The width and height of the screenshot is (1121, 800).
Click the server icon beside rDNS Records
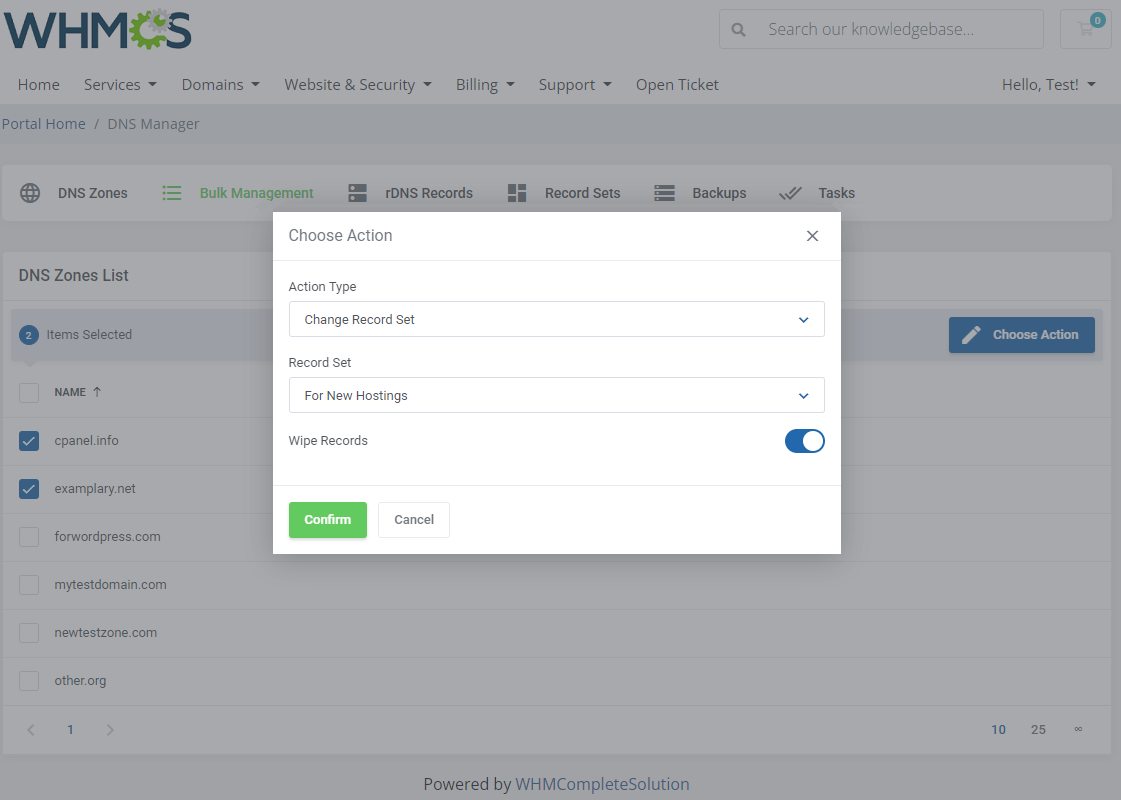(x=357, y=193)
